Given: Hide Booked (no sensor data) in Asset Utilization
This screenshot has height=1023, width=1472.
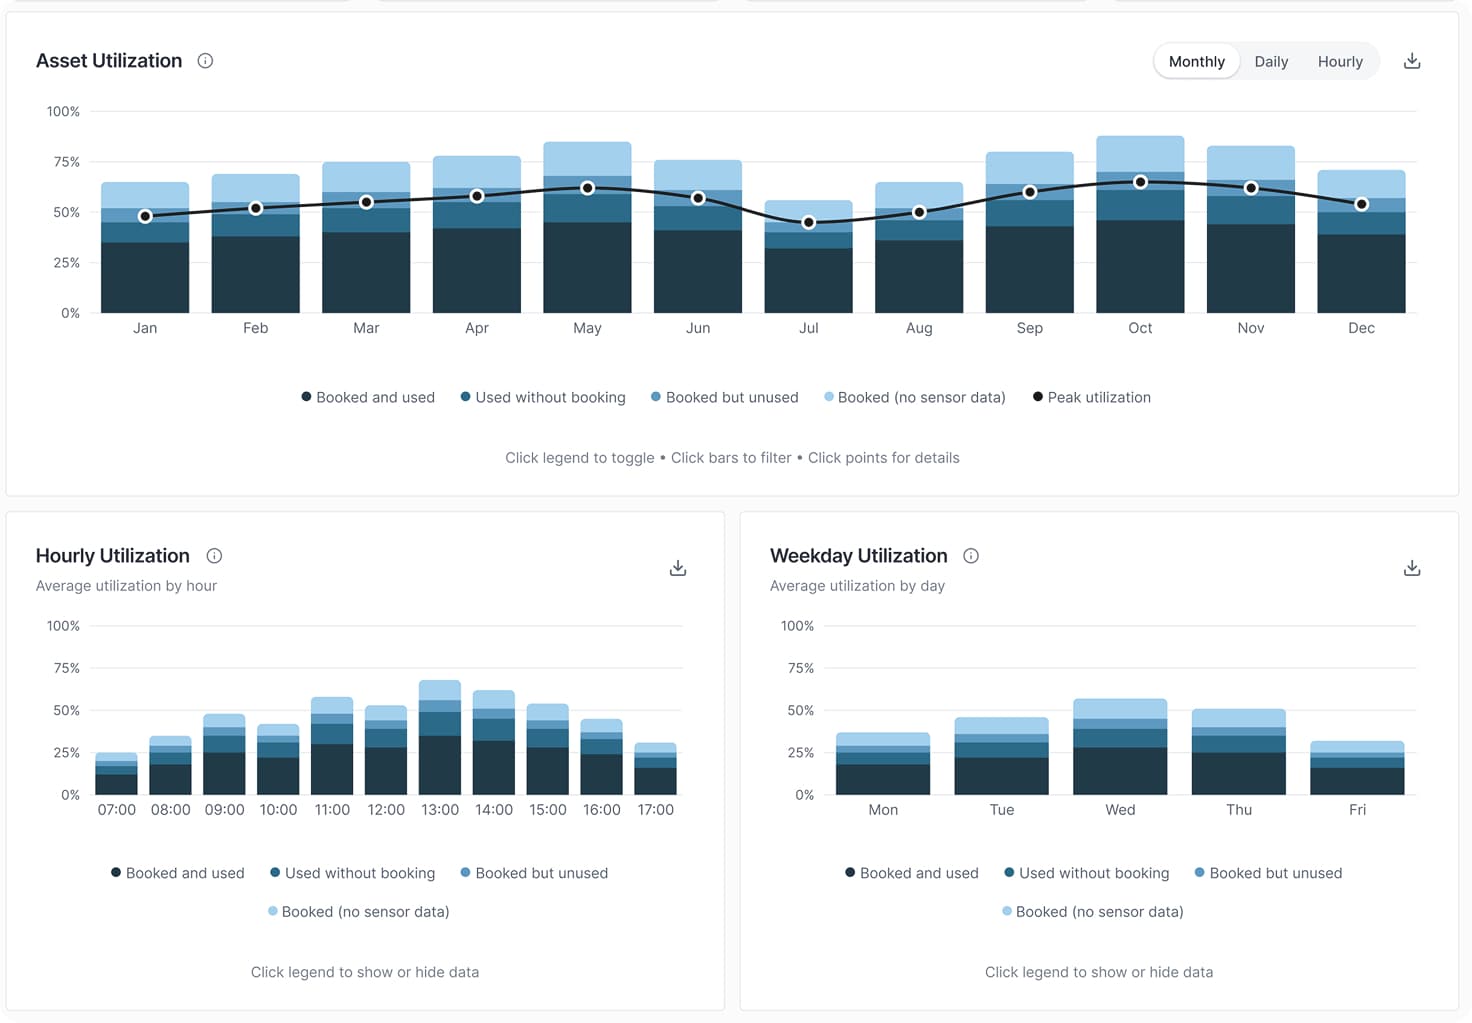Looking at the screenshot, I should (x=914, y=397).
